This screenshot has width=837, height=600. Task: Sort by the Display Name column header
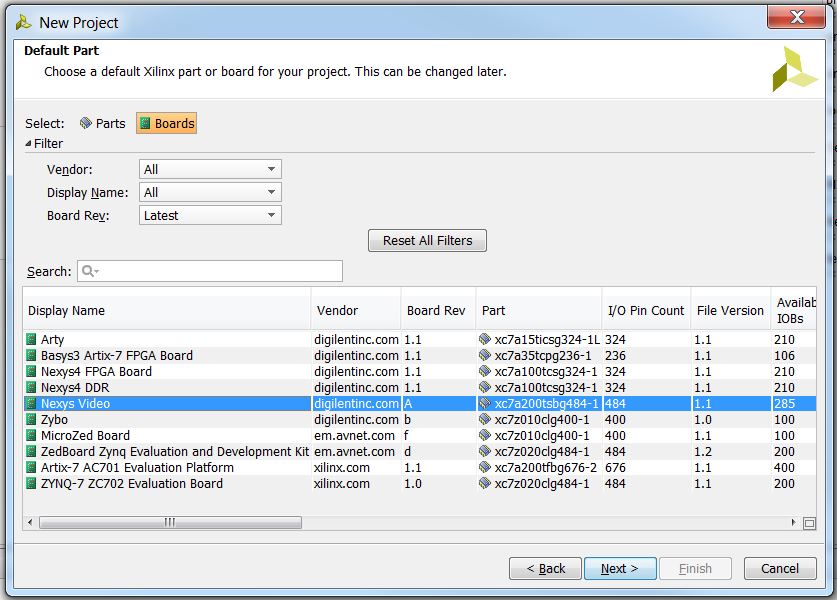coord(167,311)
